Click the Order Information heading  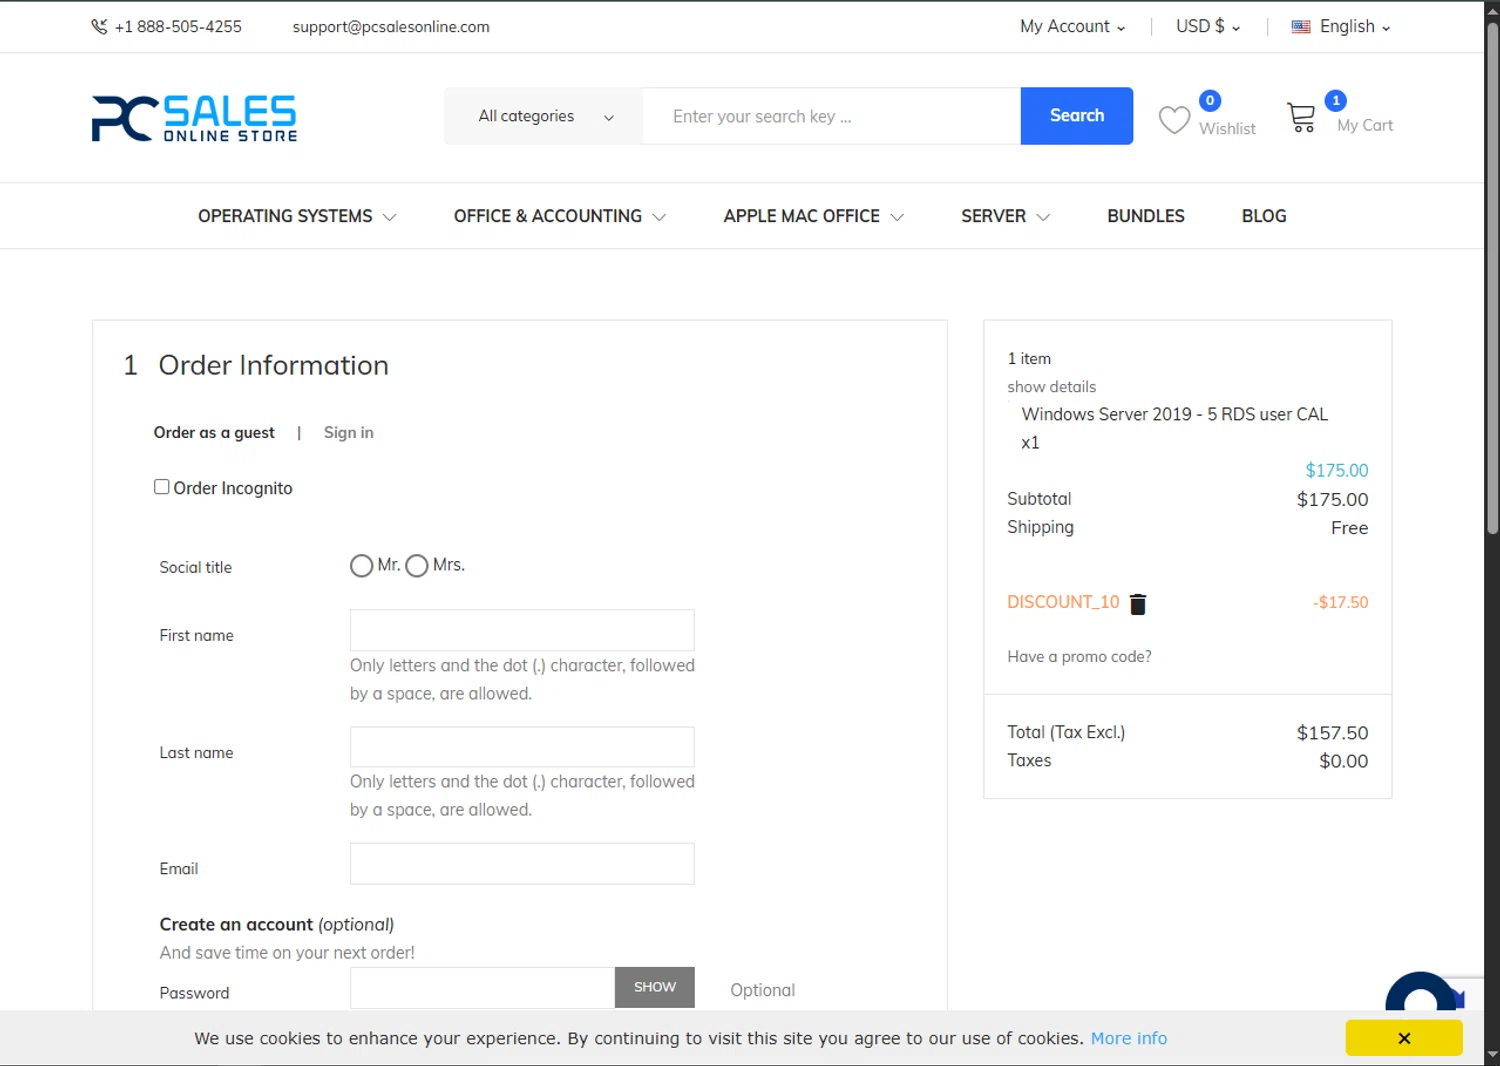(x=273, y=365)
